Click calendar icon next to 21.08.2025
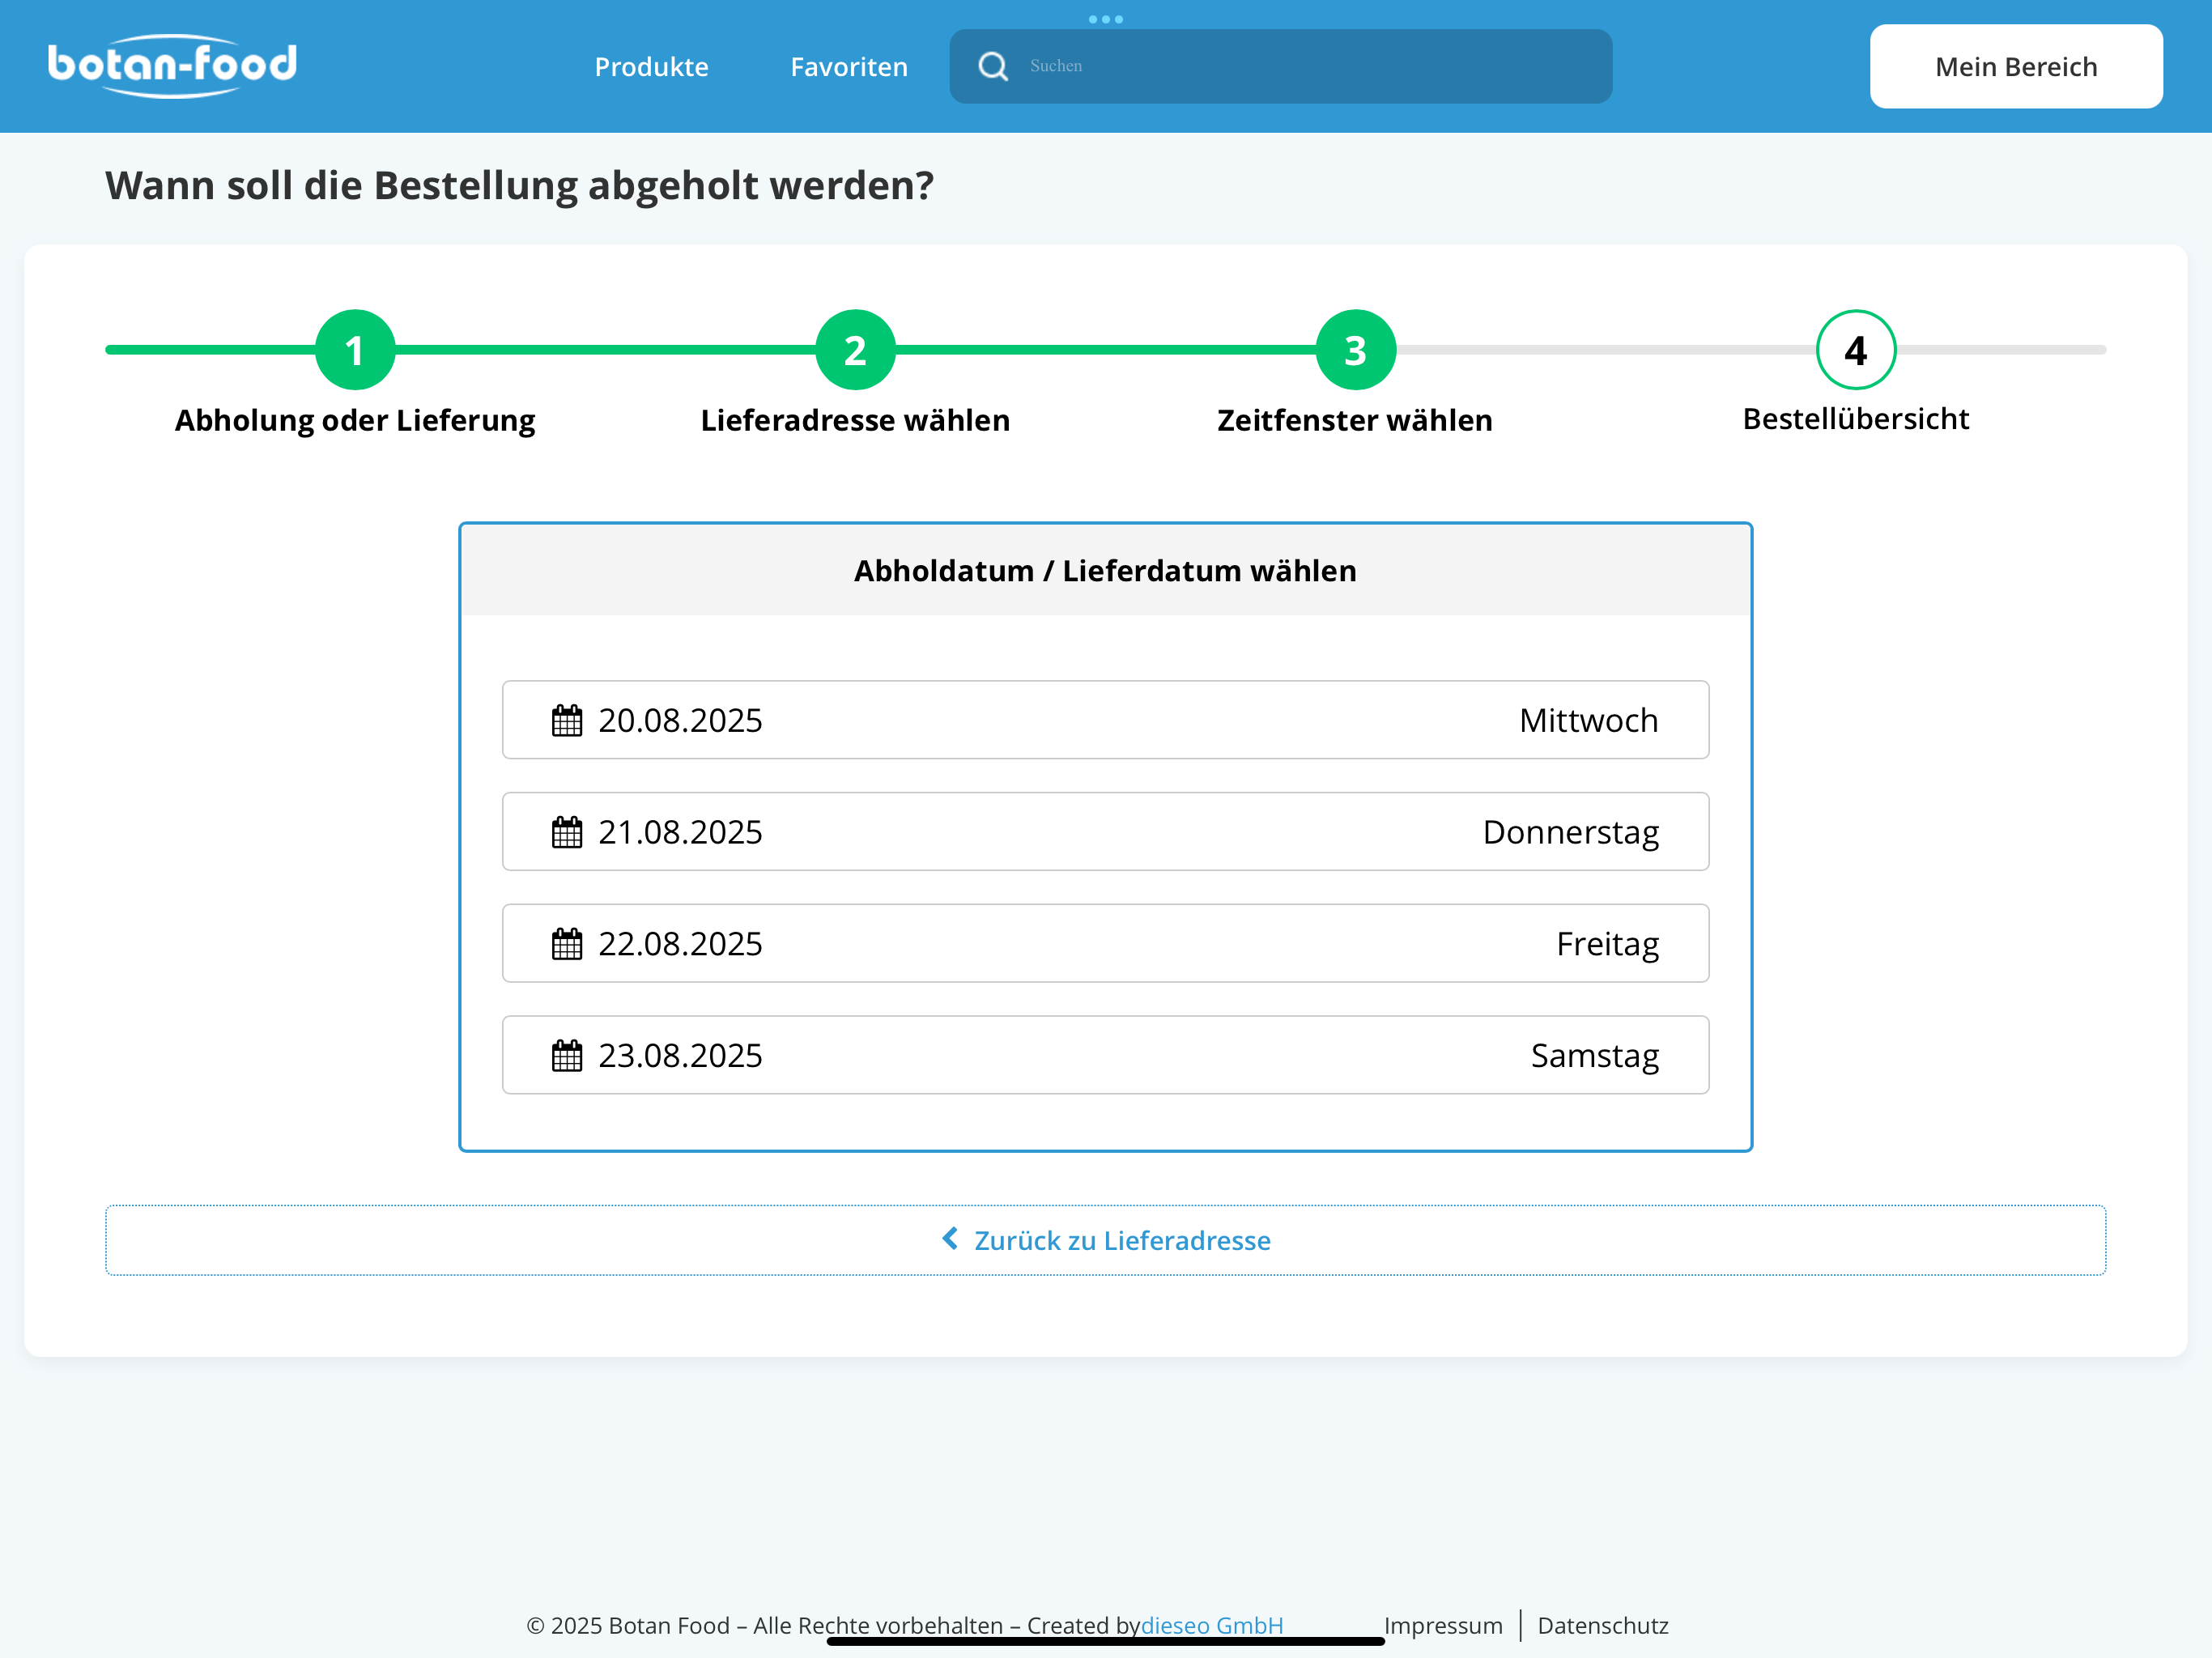 click(x=567, y=832)
